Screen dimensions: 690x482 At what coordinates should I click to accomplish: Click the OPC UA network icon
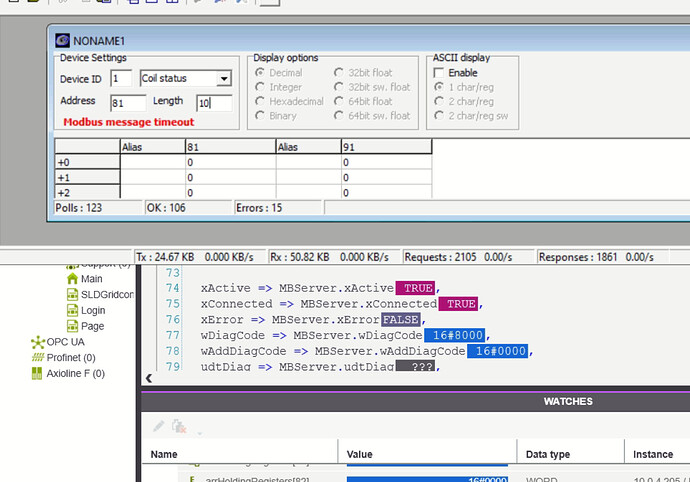pyautogui.click(x=38, y=342)
